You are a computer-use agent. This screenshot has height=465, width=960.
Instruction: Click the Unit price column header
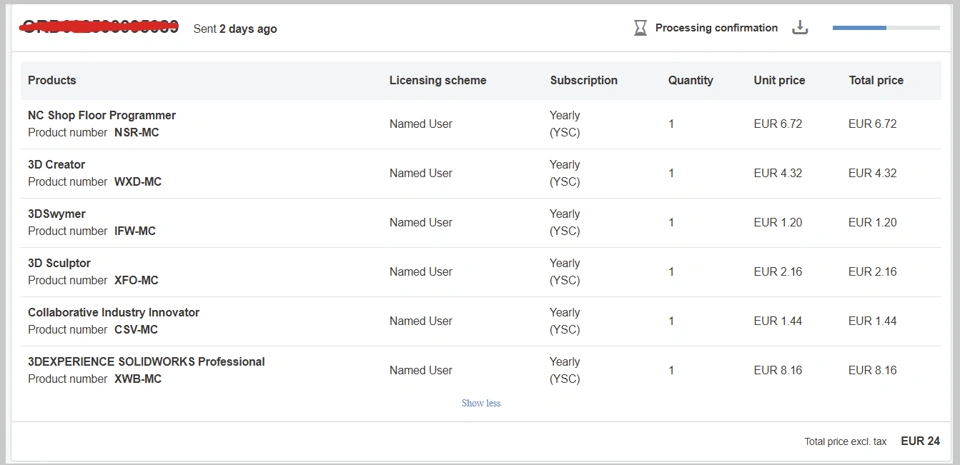(779, 80)
